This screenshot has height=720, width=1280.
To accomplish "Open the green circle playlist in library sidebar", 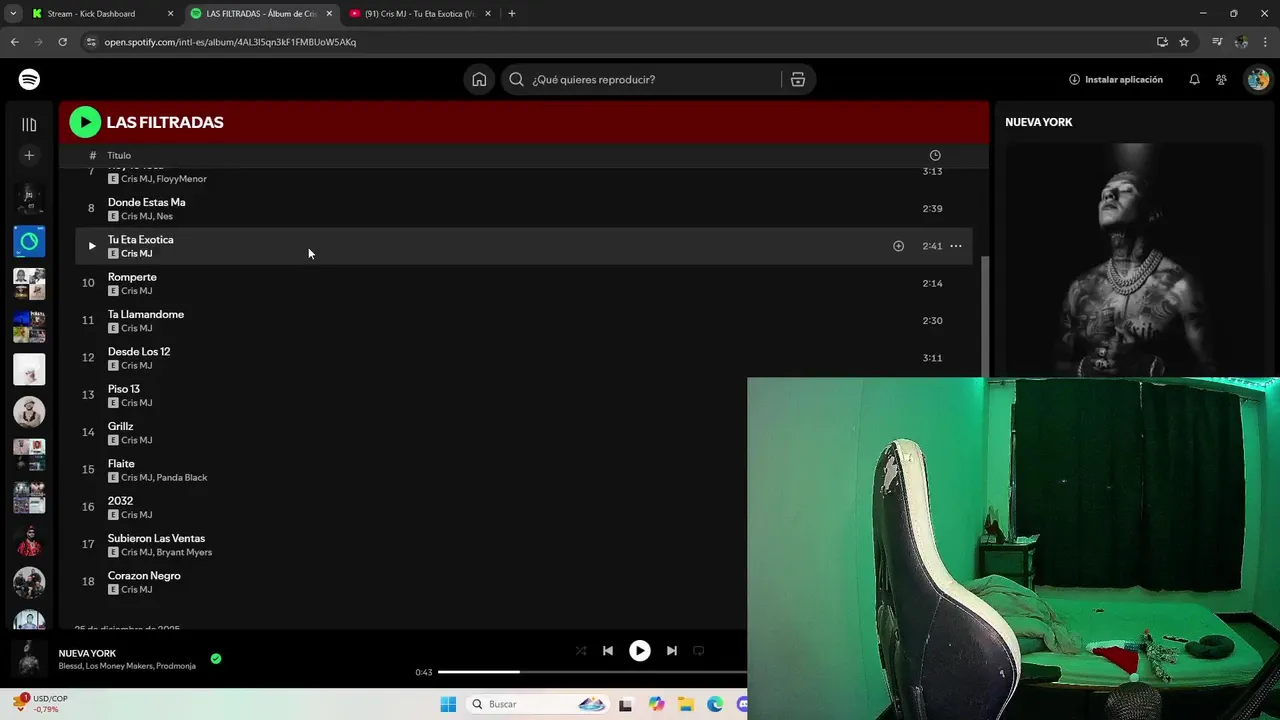I will [x=29, y=241].
